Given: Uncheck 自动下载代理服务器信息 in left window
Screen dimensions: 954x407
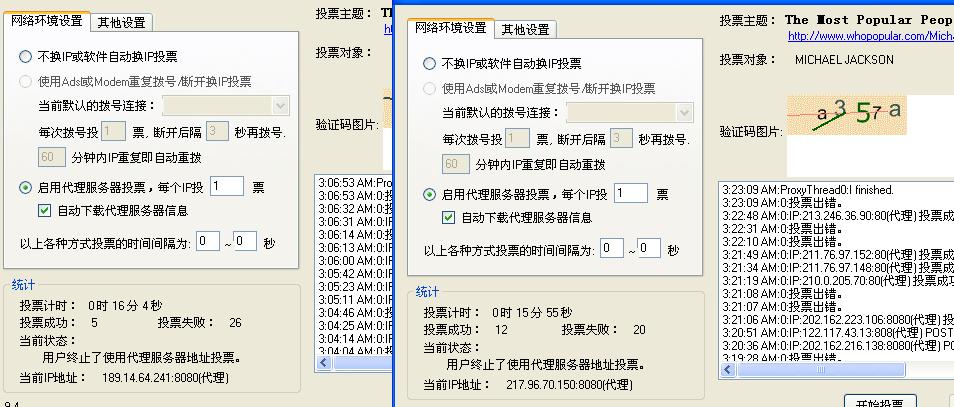Looking at the screenshot, I should [44, 210].
